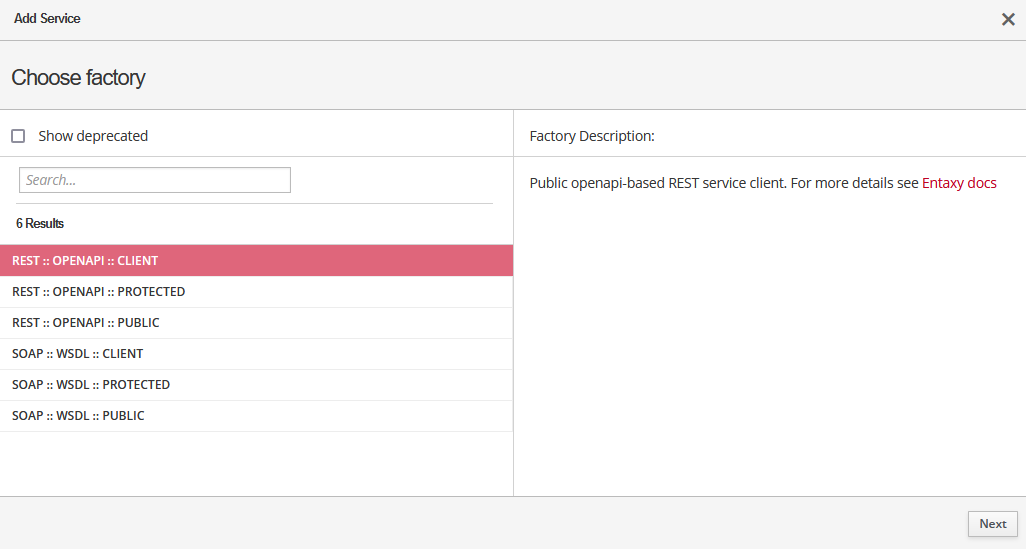The height and width of the screenshot is (549, 1026).
Task: Choose REST :: OPENAPI :: PROTECTED factory
Action: click(x=98, y=292)
